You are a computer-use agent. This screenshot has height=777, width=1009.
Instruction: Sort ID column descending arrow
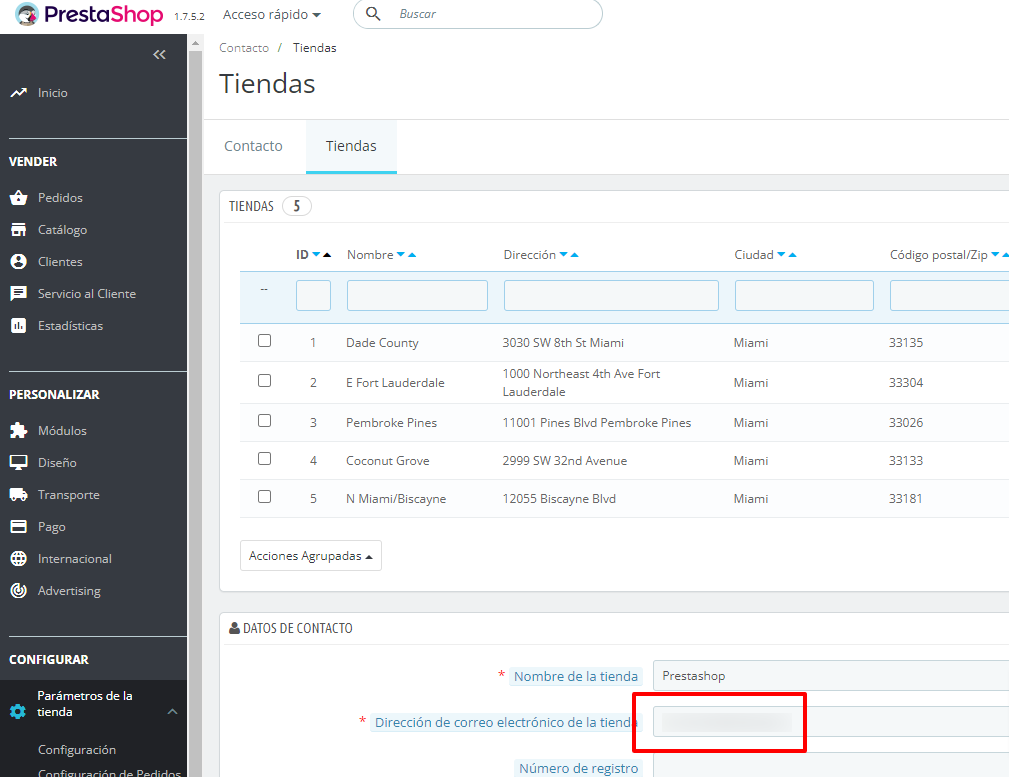tap(316, 255)
